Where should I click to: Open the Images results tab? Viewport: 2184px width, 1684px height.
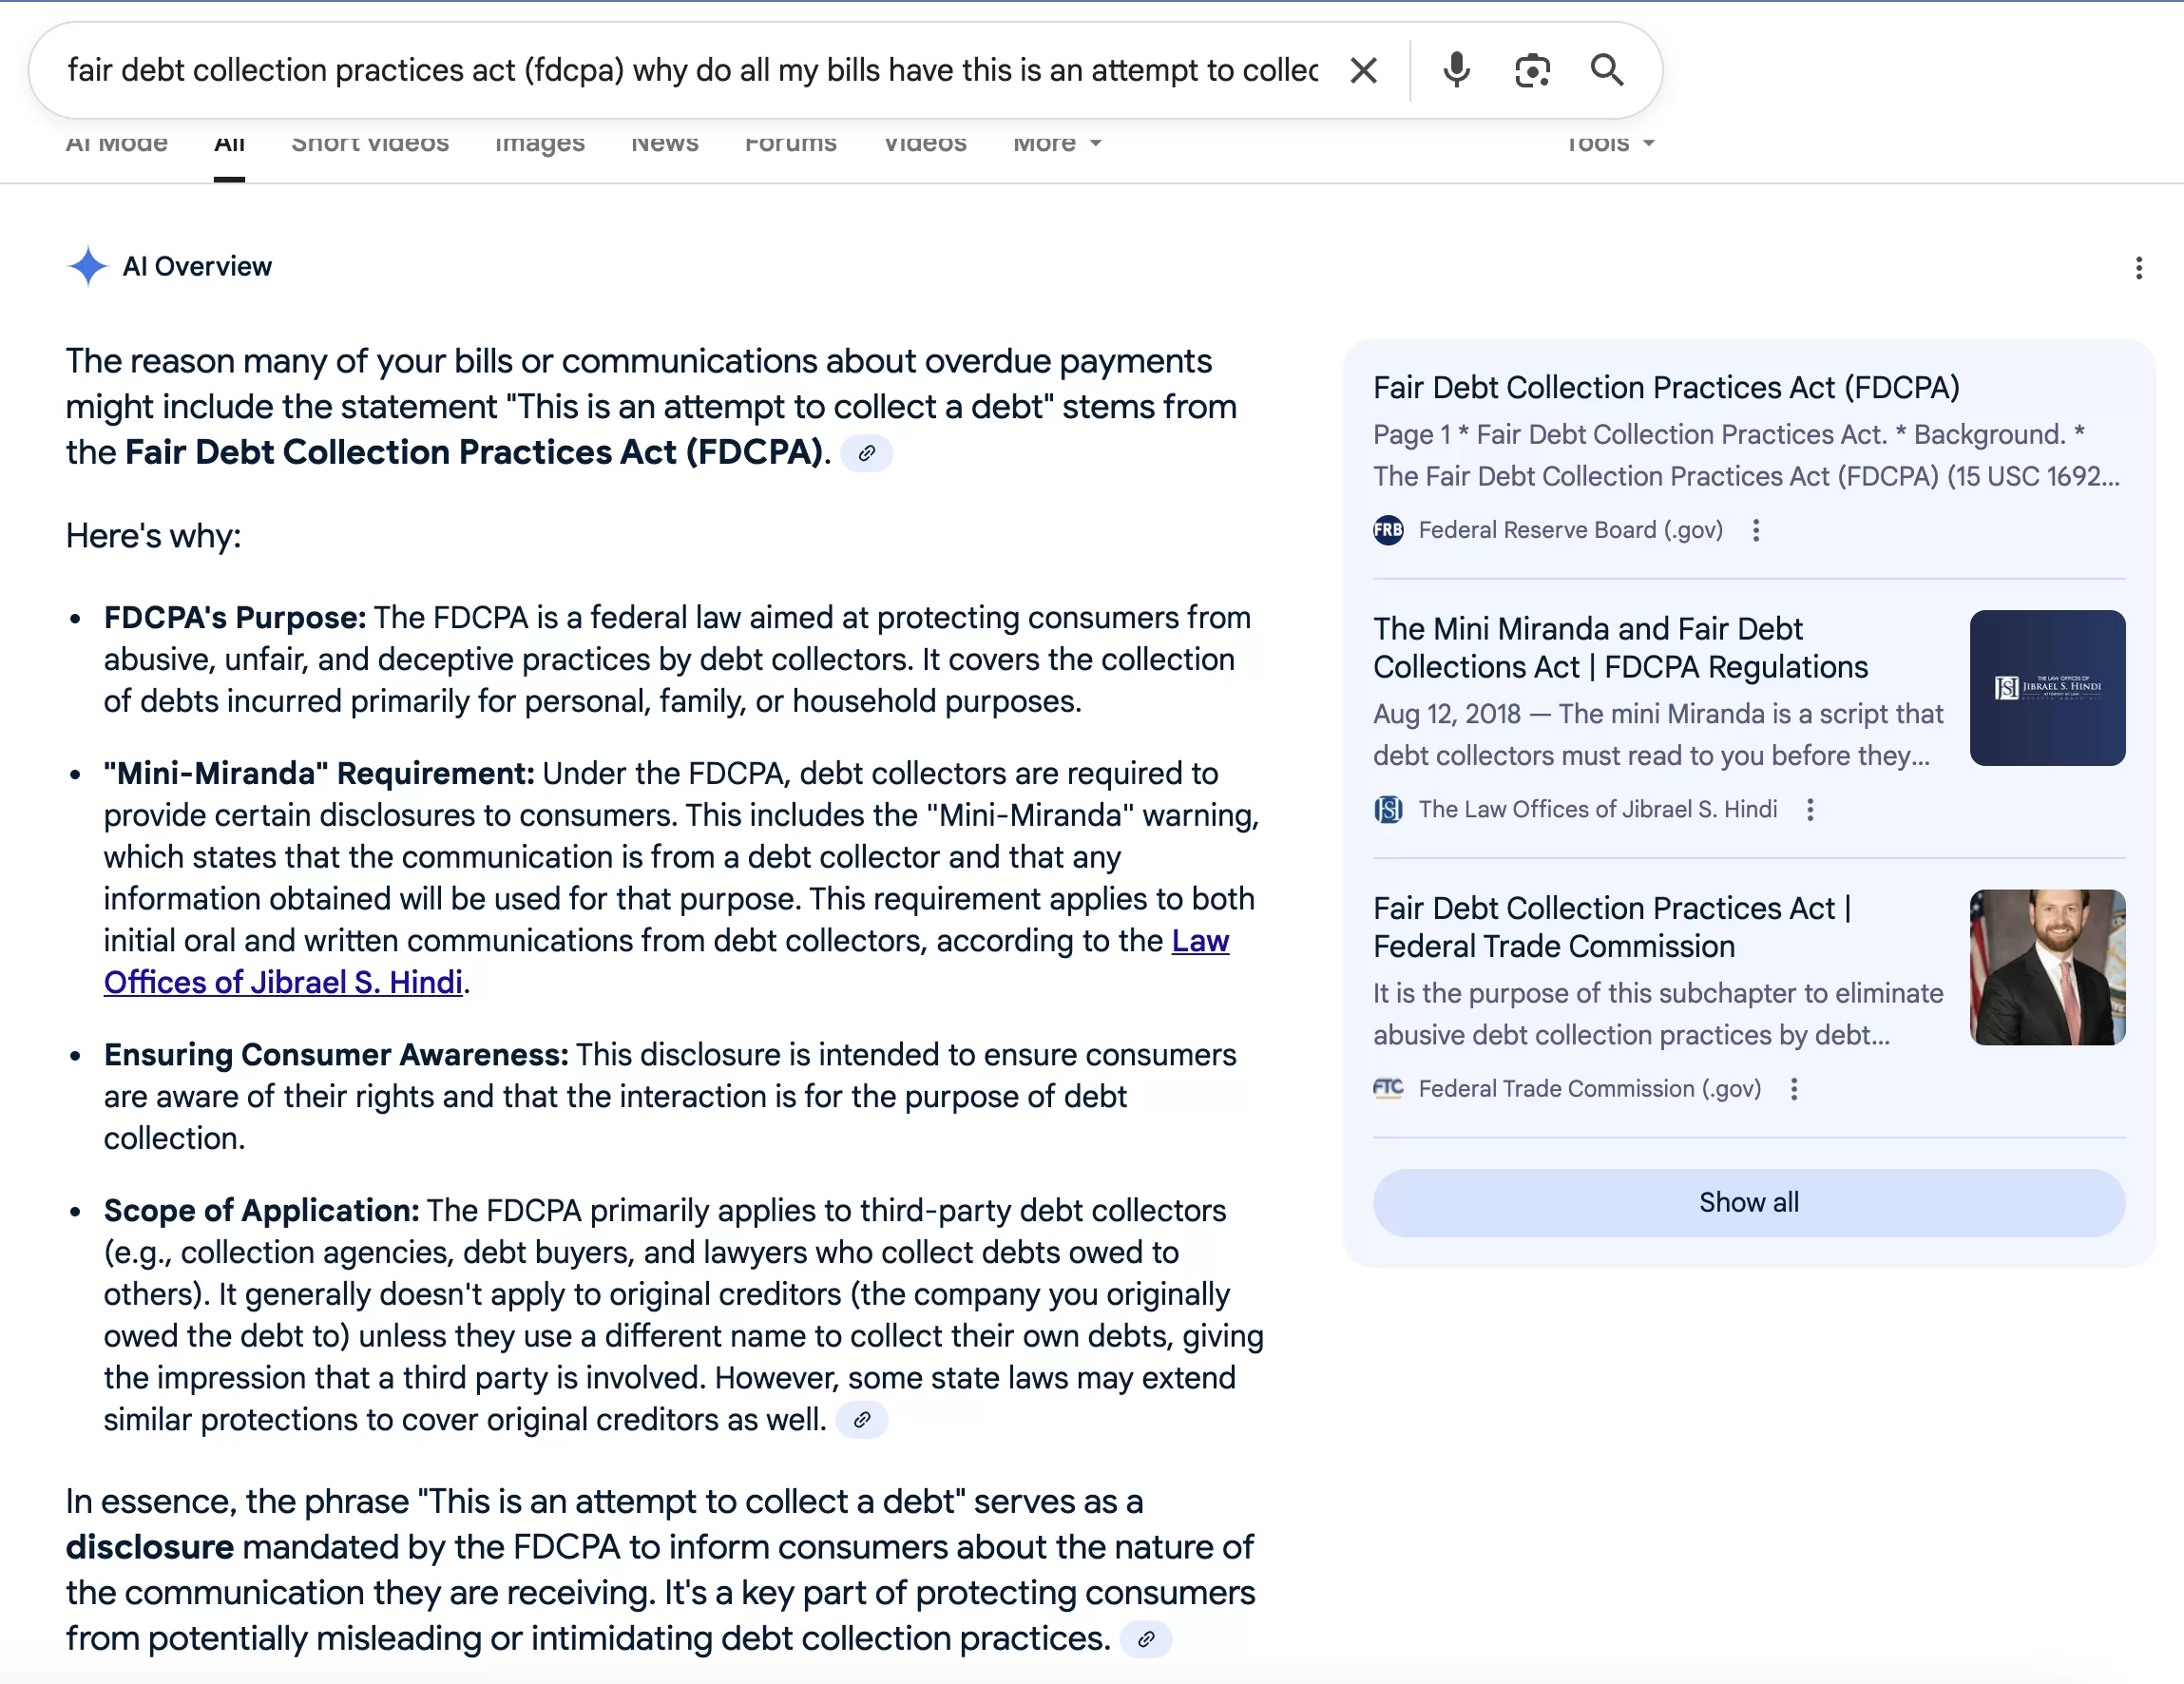pos(540,144)
